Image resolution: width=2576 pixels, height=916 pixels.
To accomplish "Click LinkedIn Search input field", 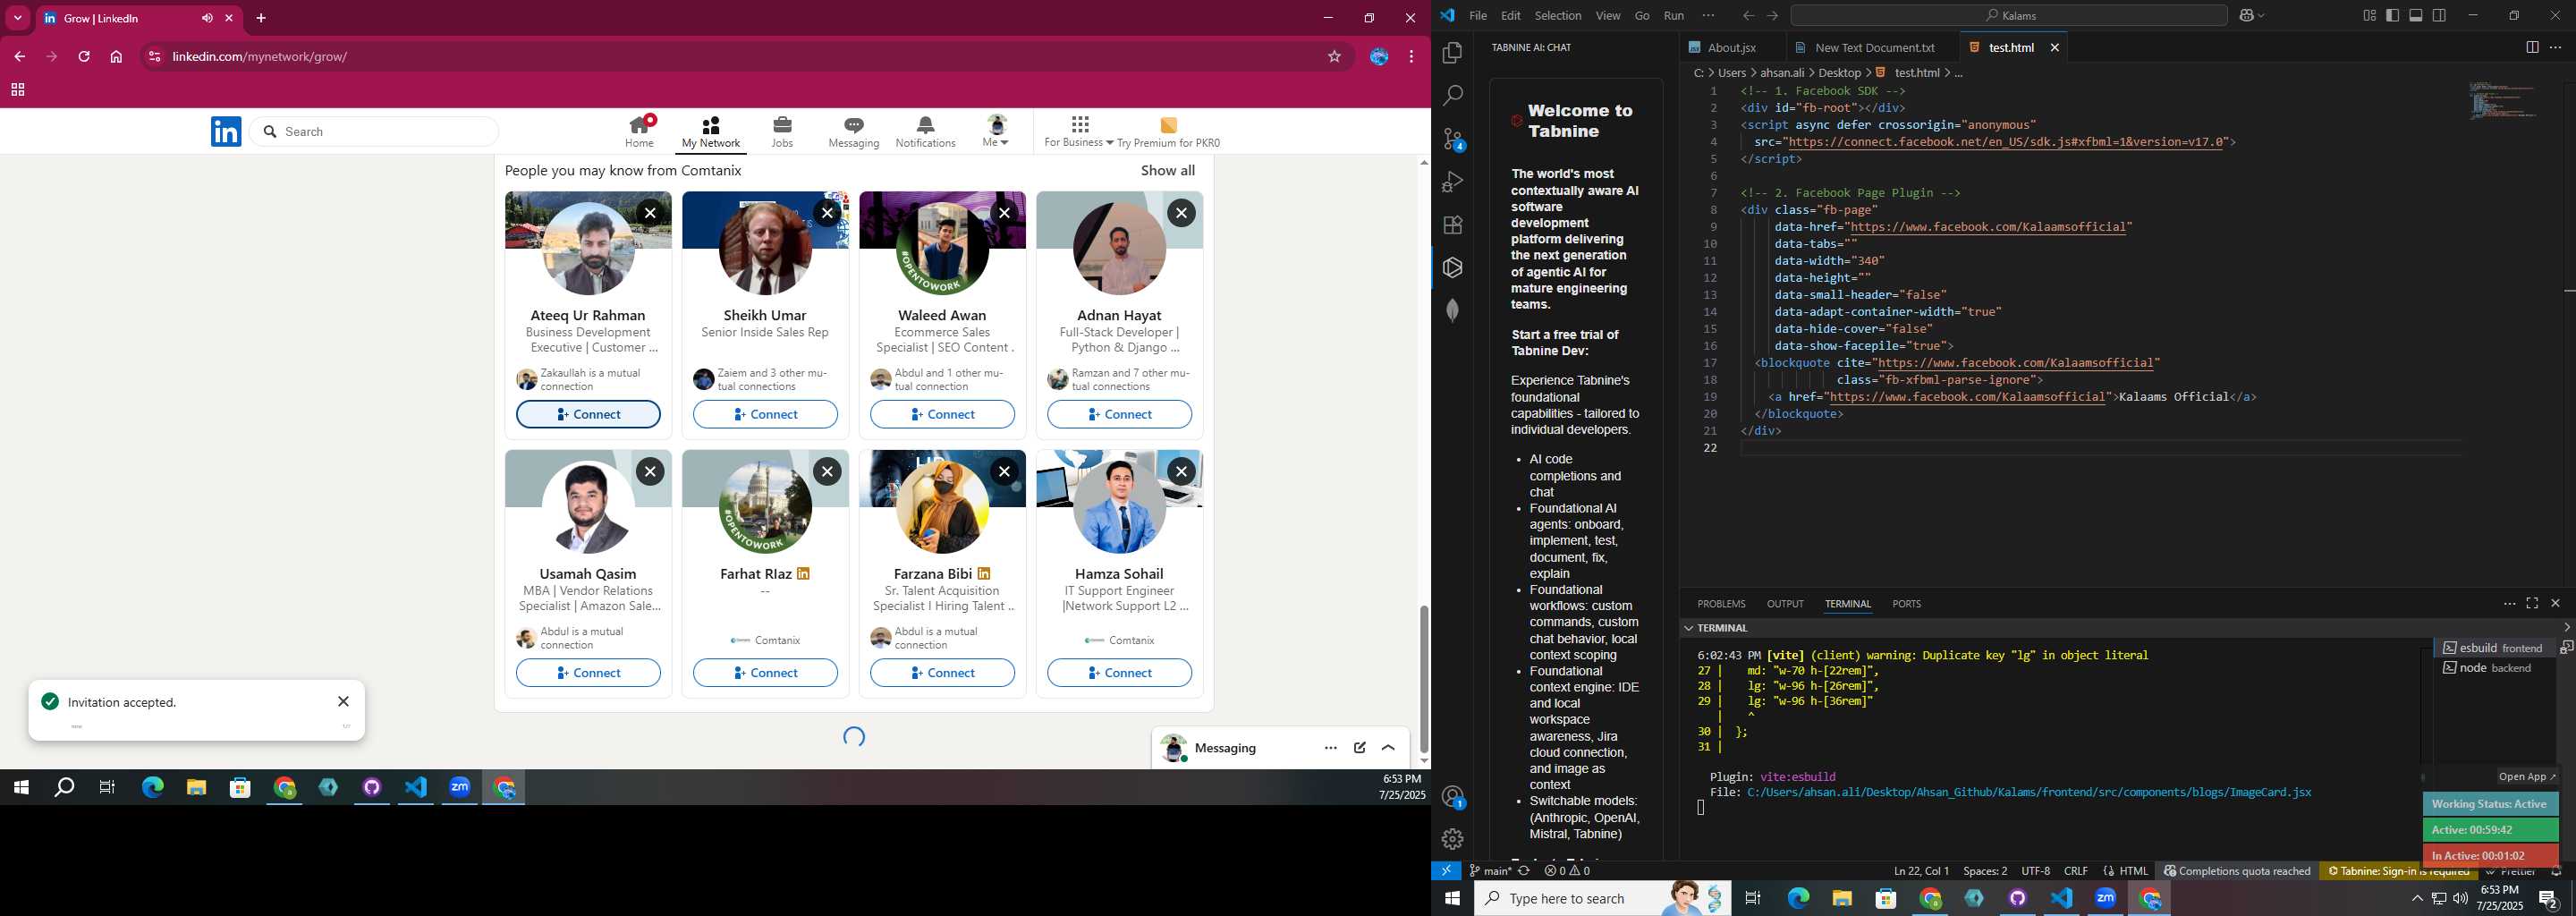I will (375, 131).
